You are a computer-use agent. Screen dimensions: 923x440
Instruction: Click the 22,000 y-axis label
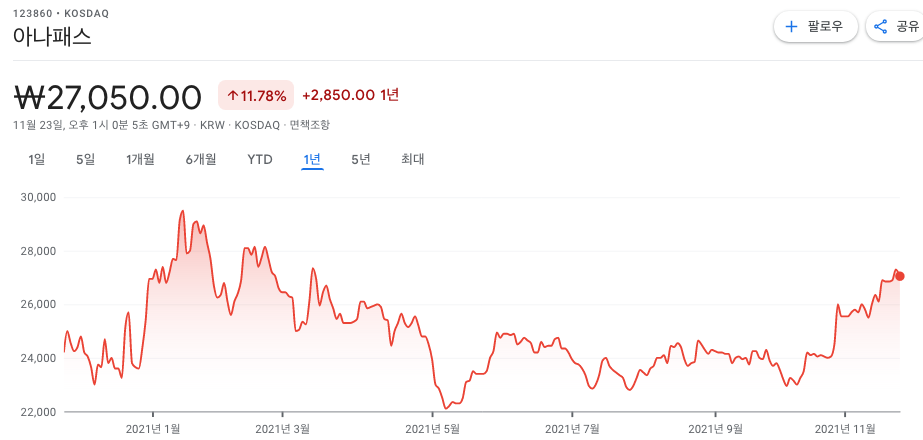[x=36, y=412]
